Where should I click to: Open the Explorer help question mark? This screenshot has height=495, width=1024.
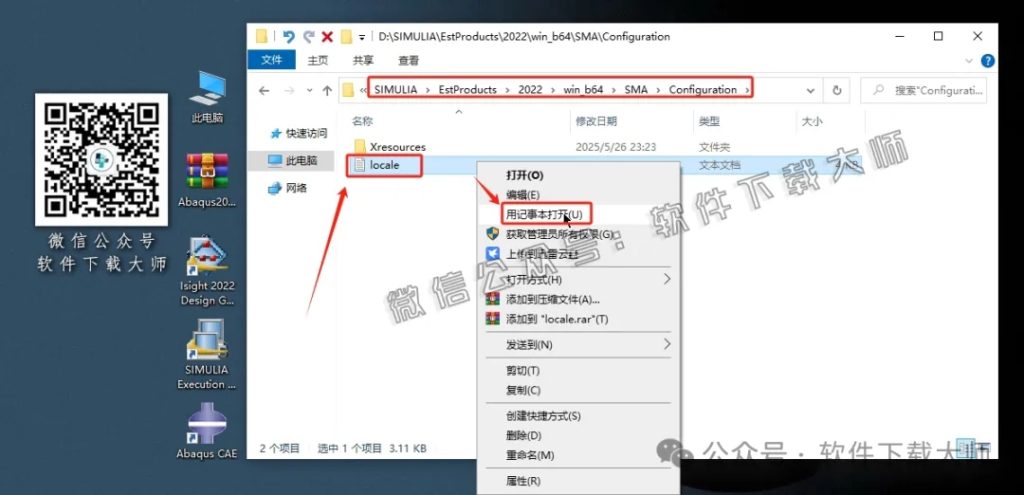point(987,61)
